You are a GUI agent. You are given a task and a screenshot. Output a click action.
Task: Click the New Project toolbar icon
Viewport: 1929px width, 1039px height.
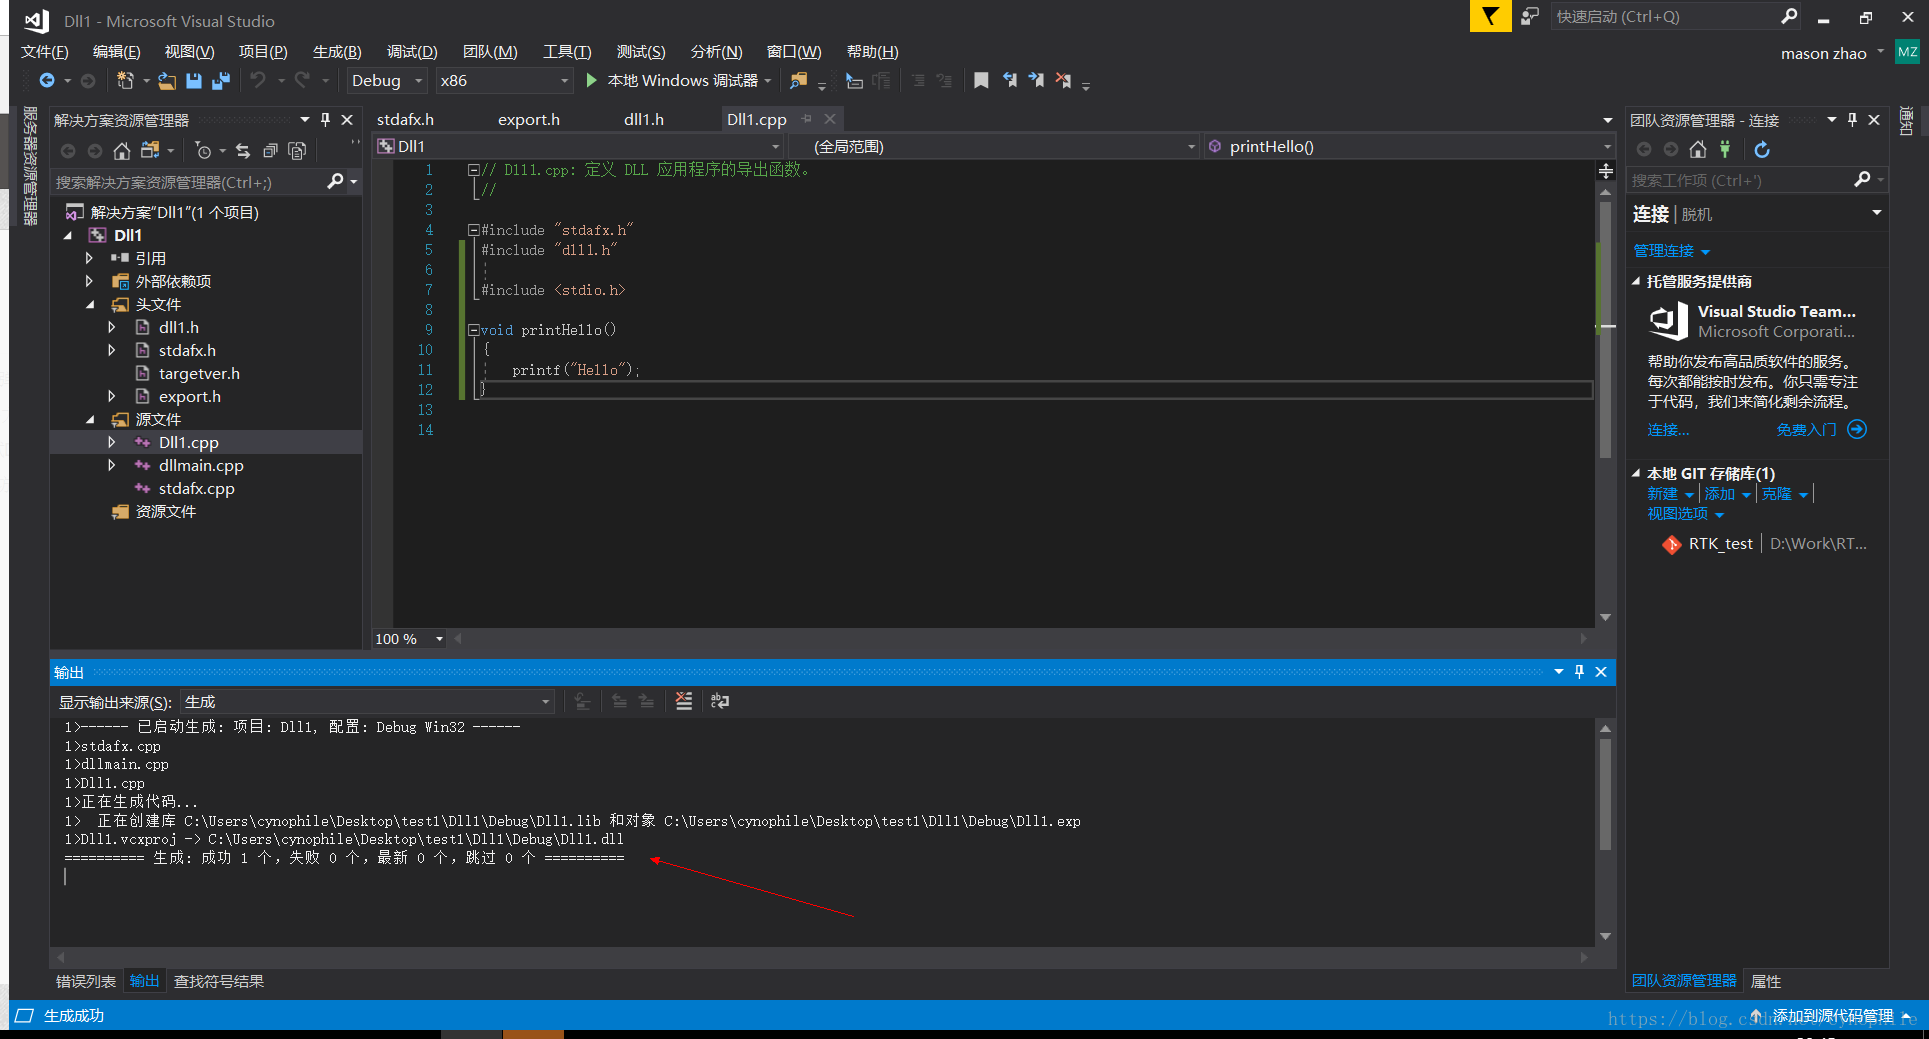pyautogui.click(x=126, y=80)
